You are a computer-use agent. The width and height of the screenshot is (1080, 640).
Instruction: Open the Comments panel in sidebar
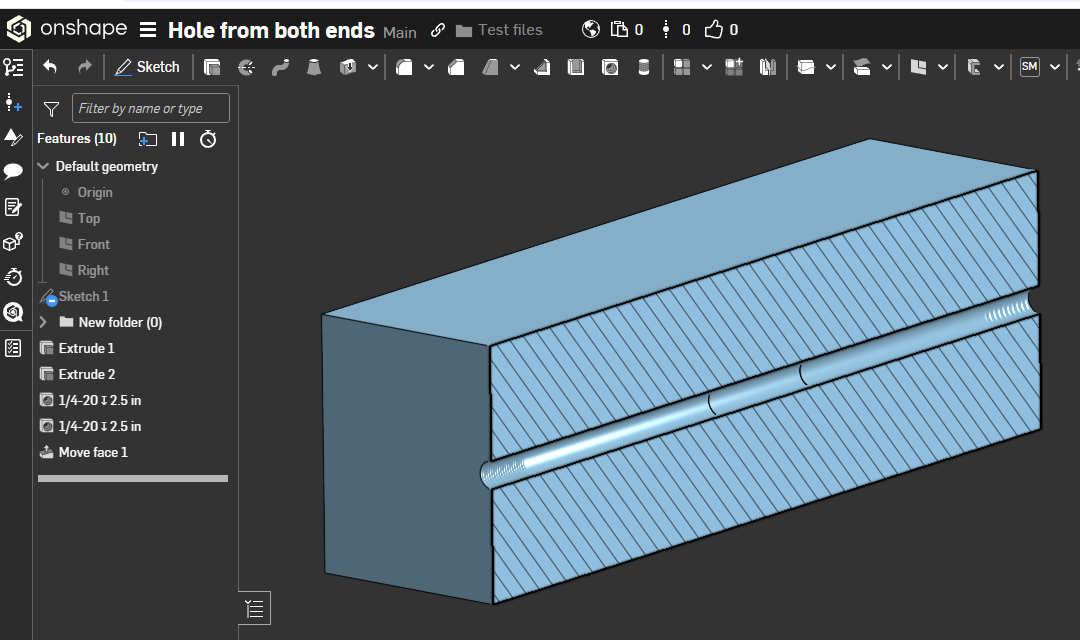13,172
